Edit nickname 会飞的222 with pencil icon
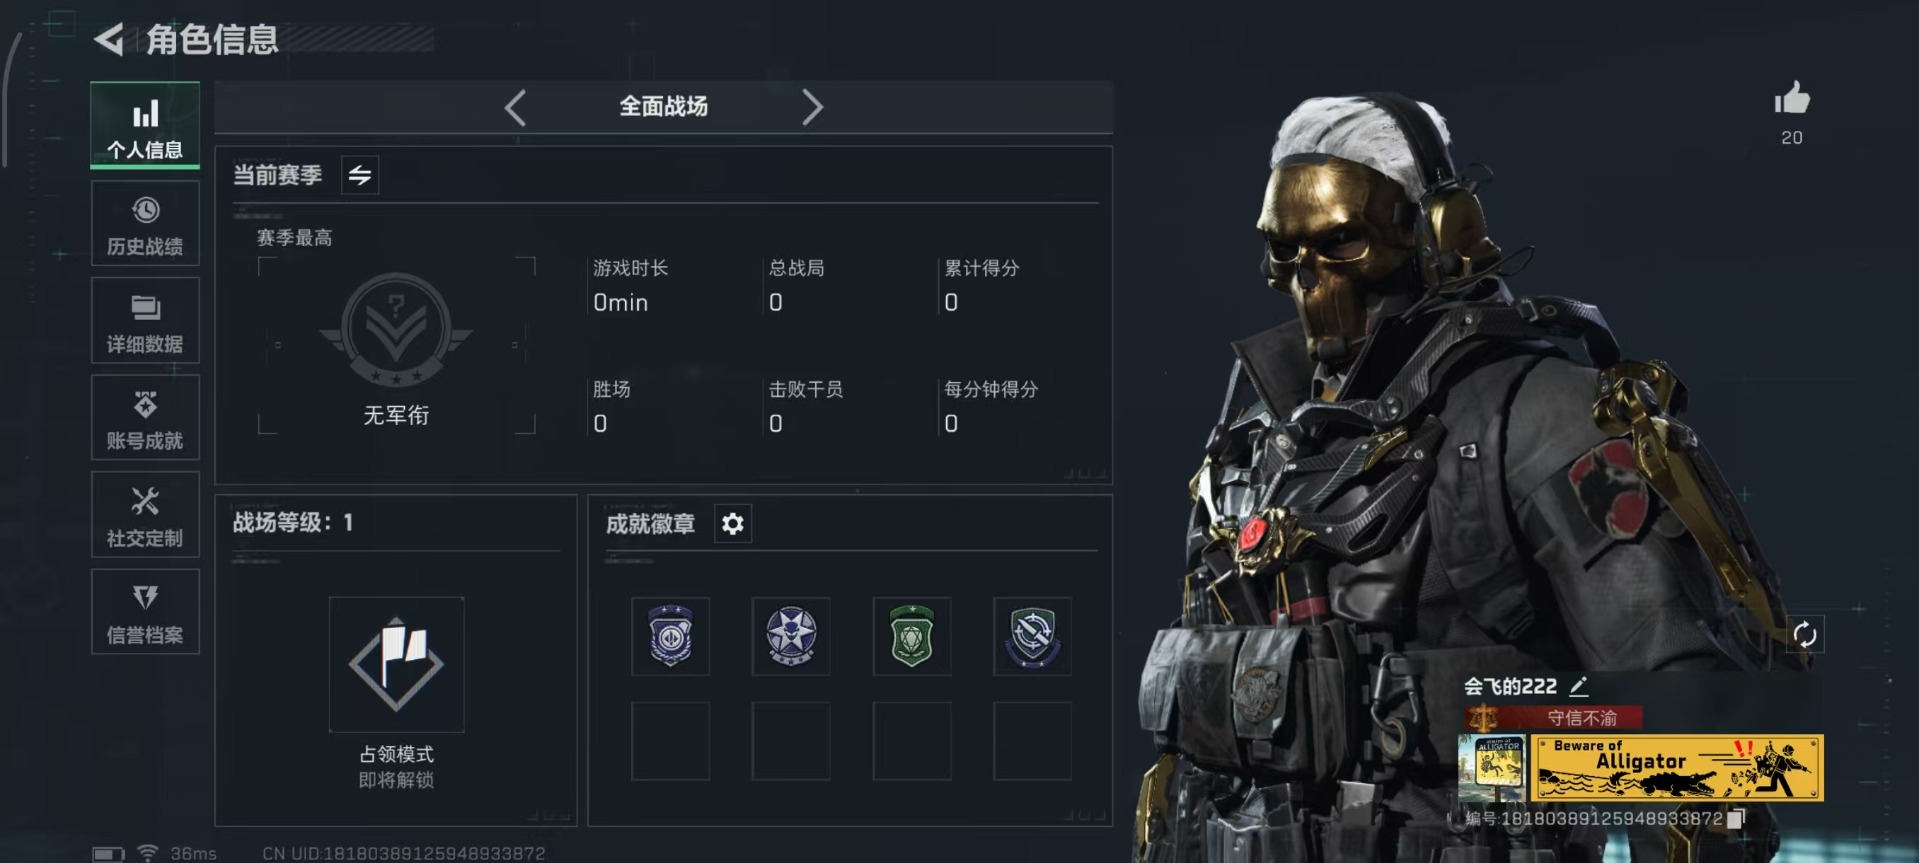This screenshot has width=1919, height=863. coord(1579,686)
